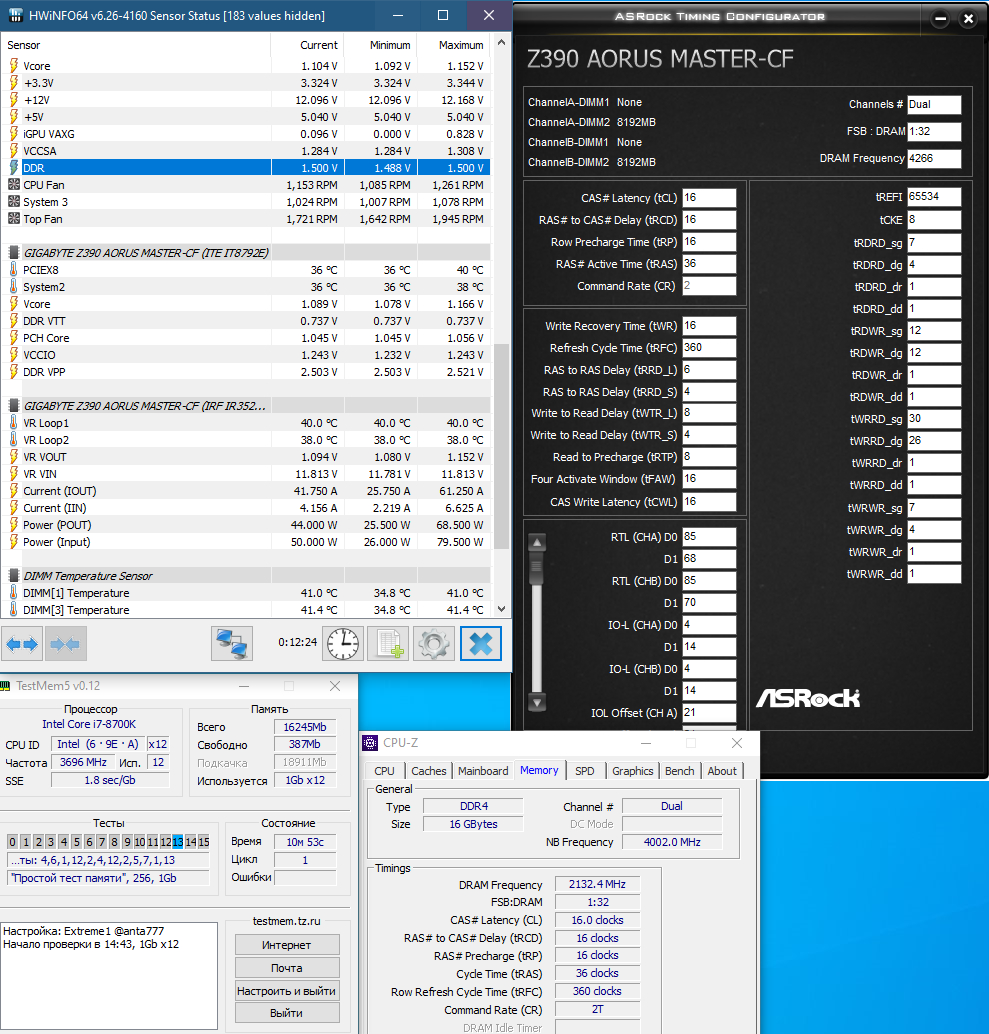Click the clock reset-timer icon in HWiNFO
The width and height of the screenshot is (989, 1034).
point(343,644)
